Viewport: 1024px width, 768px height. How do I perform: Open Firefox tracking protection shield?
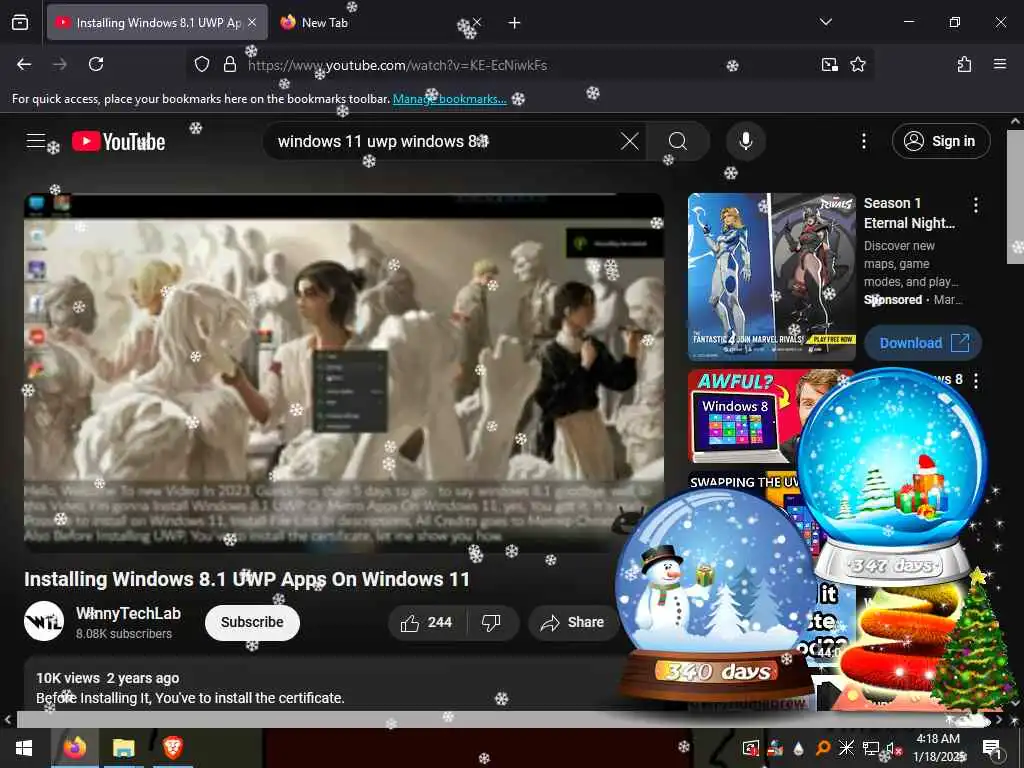tap(202, 64)
